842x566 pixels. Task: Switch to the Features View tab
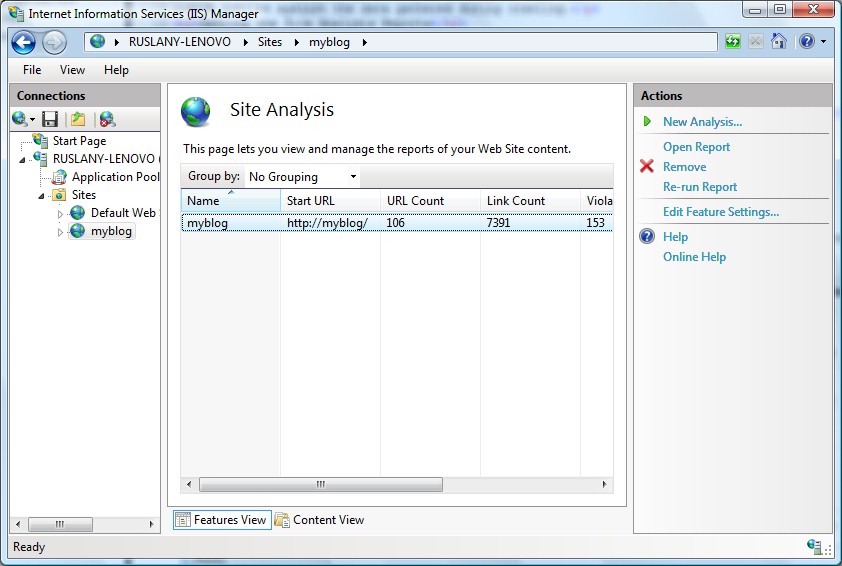point(222,520)
